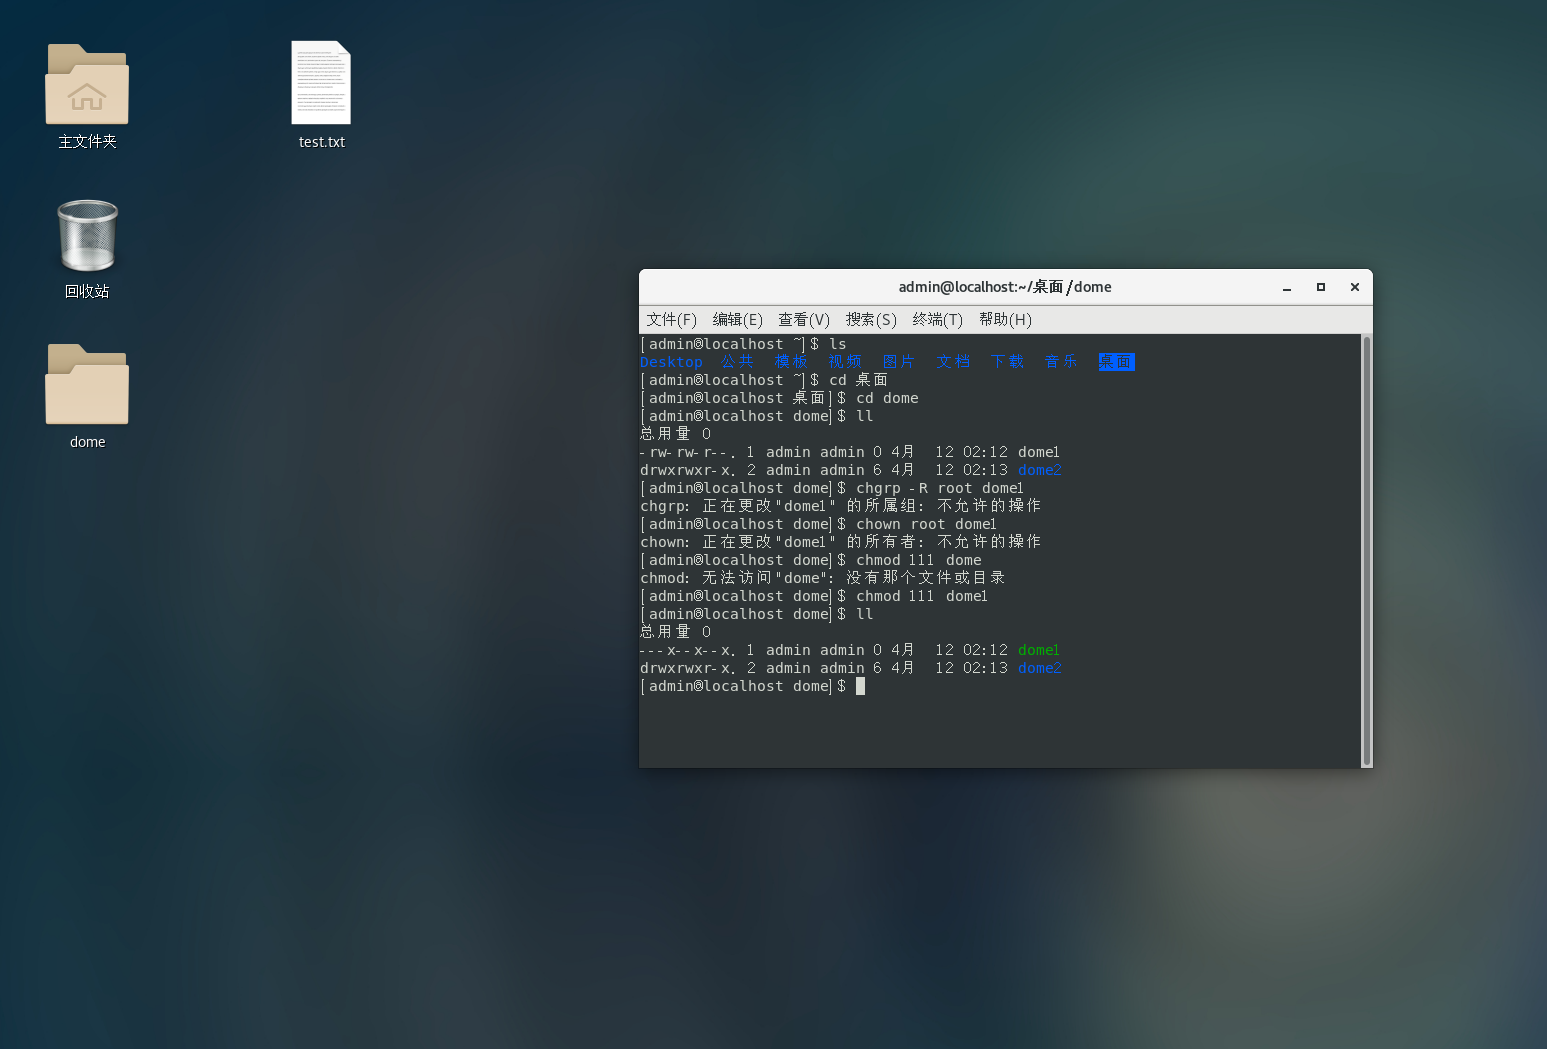
Task: Open the 搜索(S) menu
Action: [x=870, y=319]
